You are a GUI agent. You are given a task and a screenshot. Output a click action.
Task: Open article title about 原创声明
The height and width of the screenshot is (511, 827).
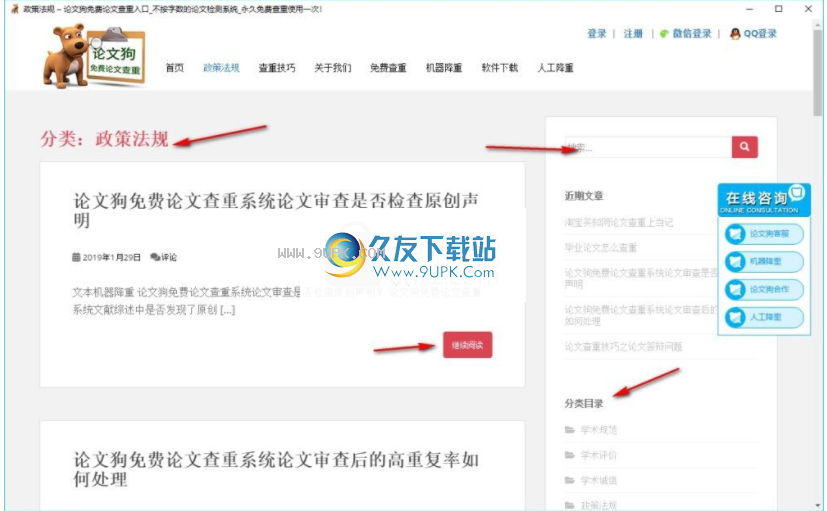(x=276, y=210)
